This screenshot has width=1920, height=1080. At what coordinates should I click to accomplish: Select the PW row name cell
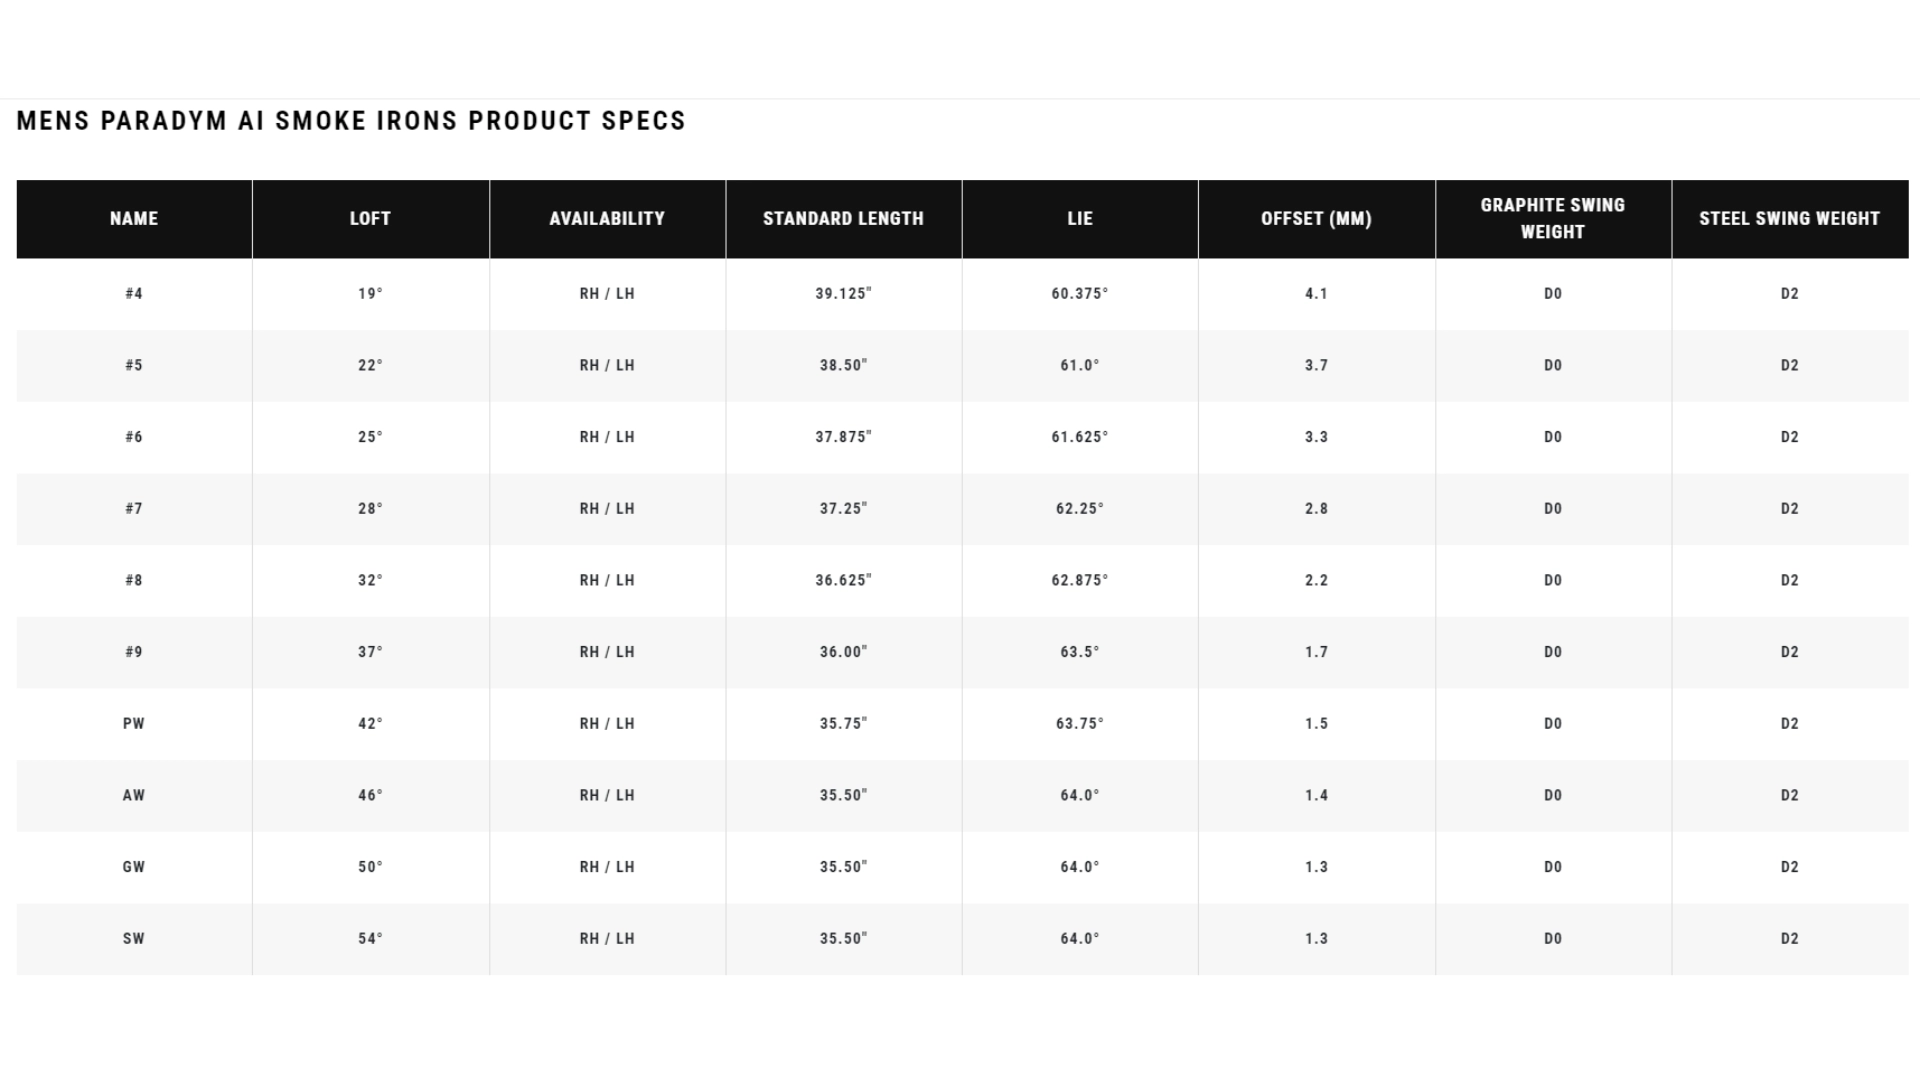[134, 724]
